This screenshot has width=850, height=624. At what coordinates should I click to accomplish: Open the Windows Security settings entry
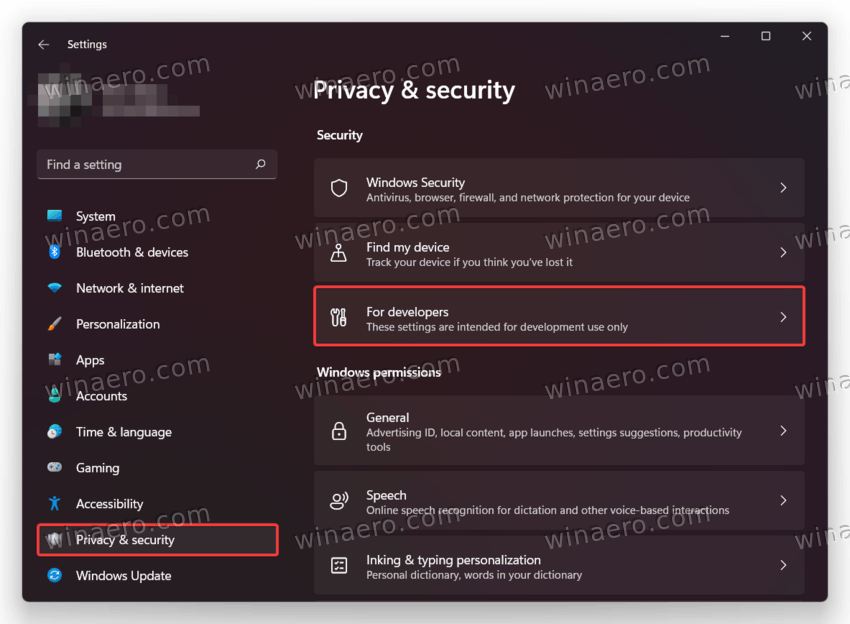(x=560, y=189)
